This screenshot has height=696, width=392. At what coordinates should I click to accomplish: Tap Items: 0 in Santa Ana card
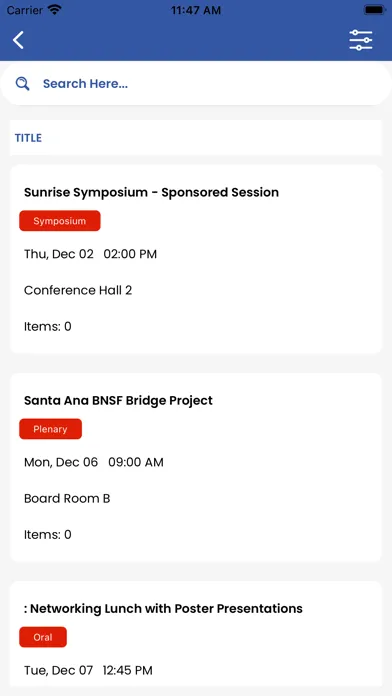tap(48, 534)
